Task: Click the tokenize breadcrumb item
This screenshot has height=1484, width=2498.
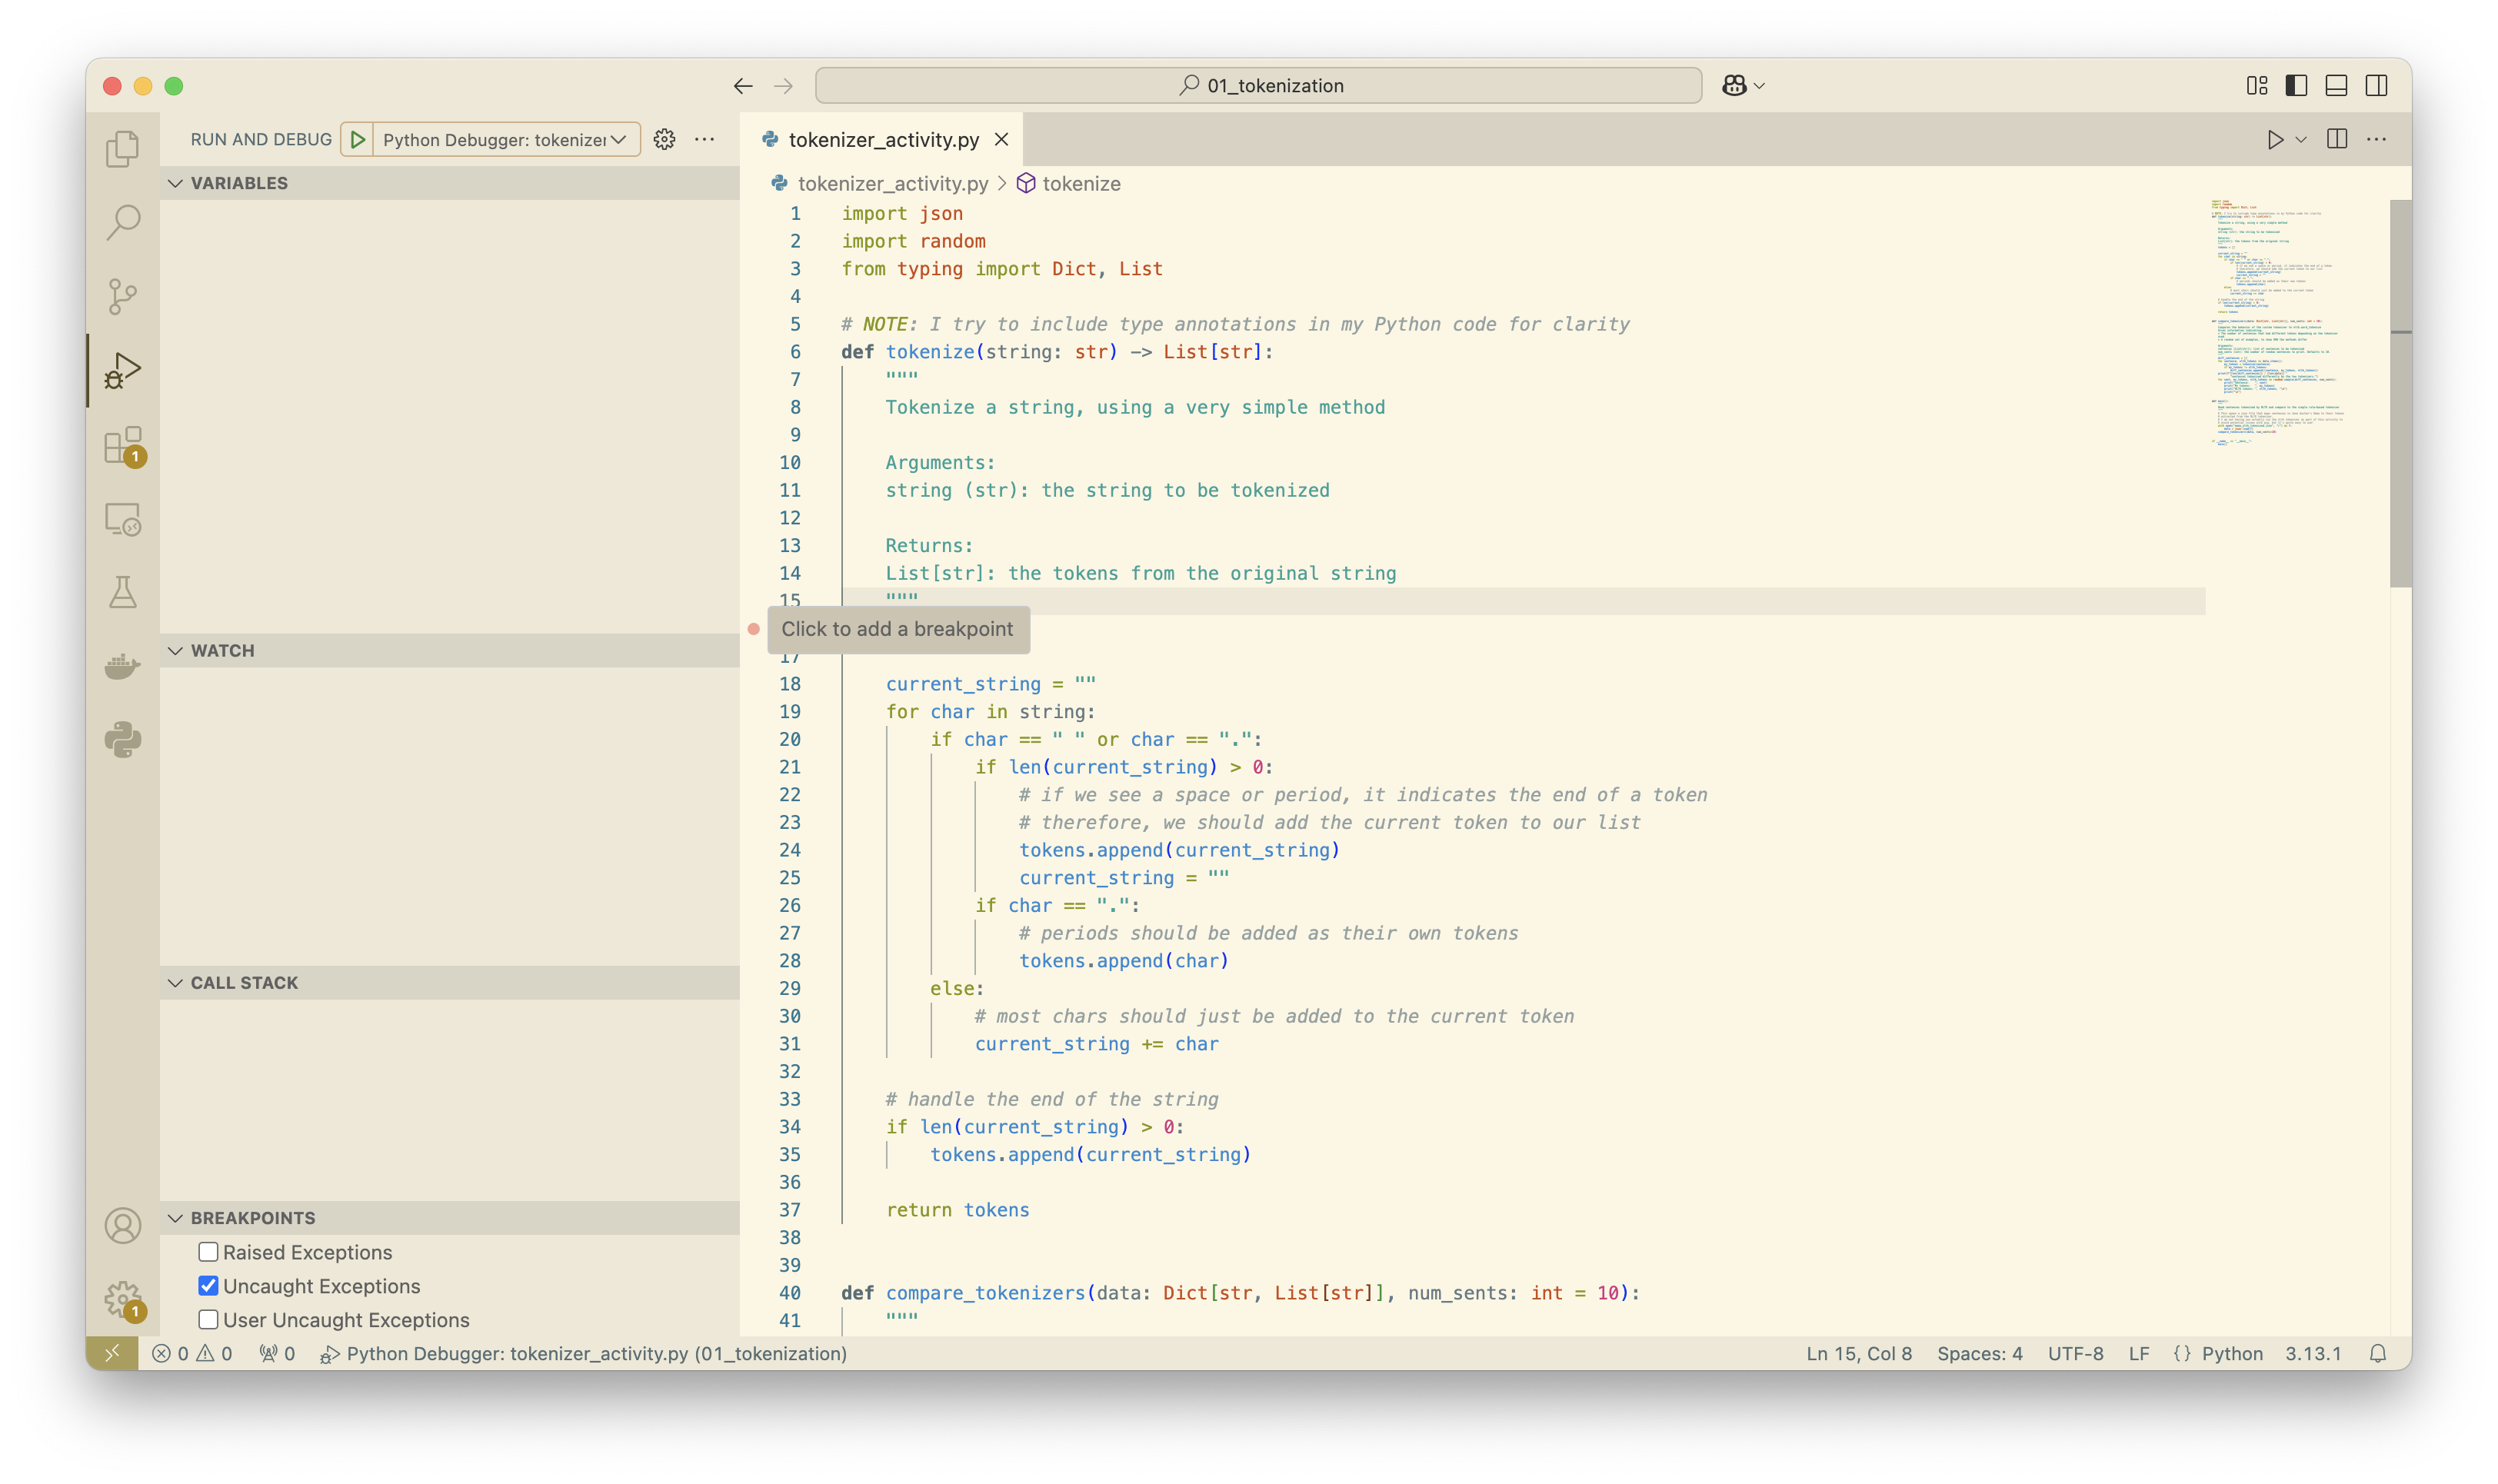Action: (x=1080, y=184)
